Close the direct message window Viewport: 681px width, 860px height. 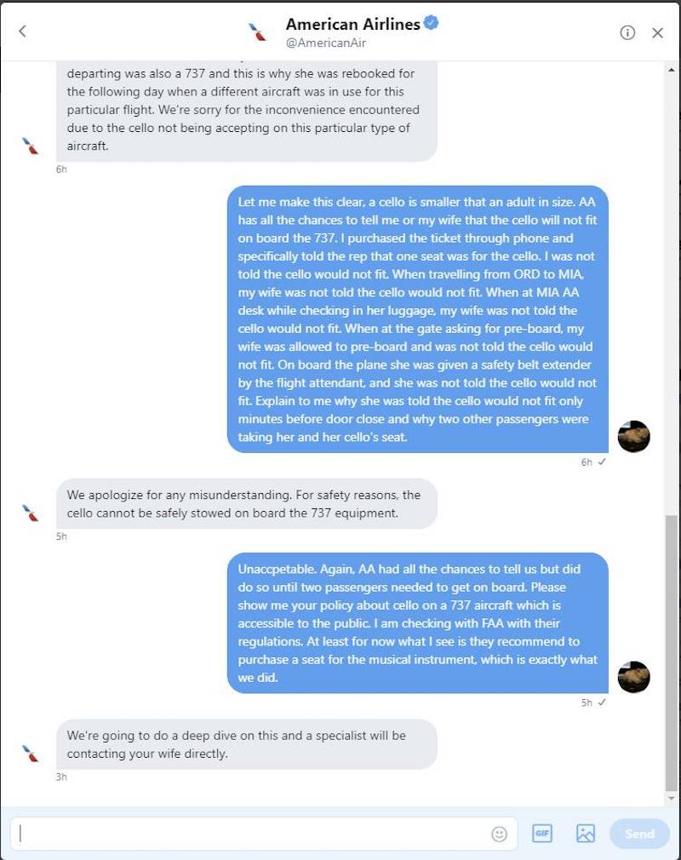(x=657, y=33)
